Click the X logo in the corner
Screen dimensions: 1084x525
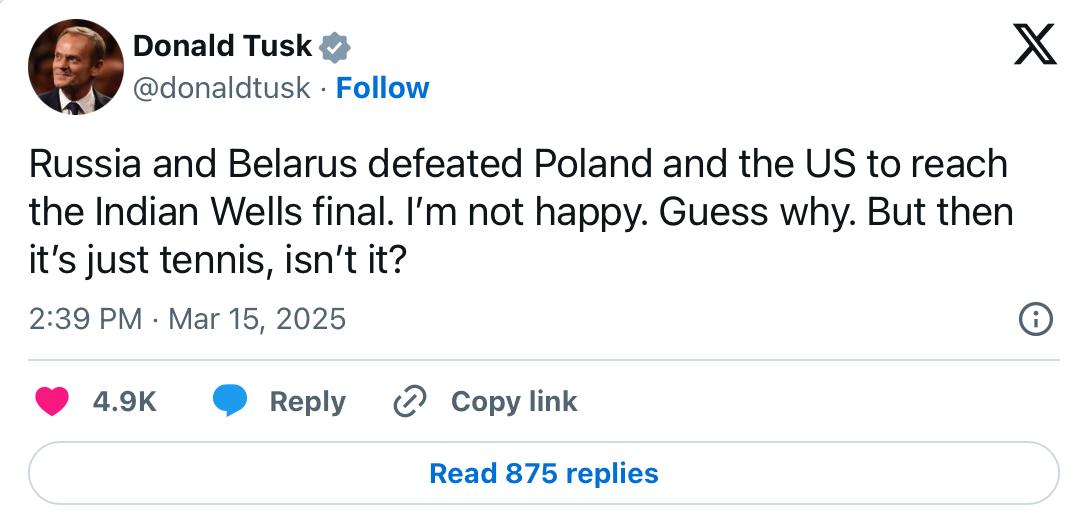click(1035, 44)
